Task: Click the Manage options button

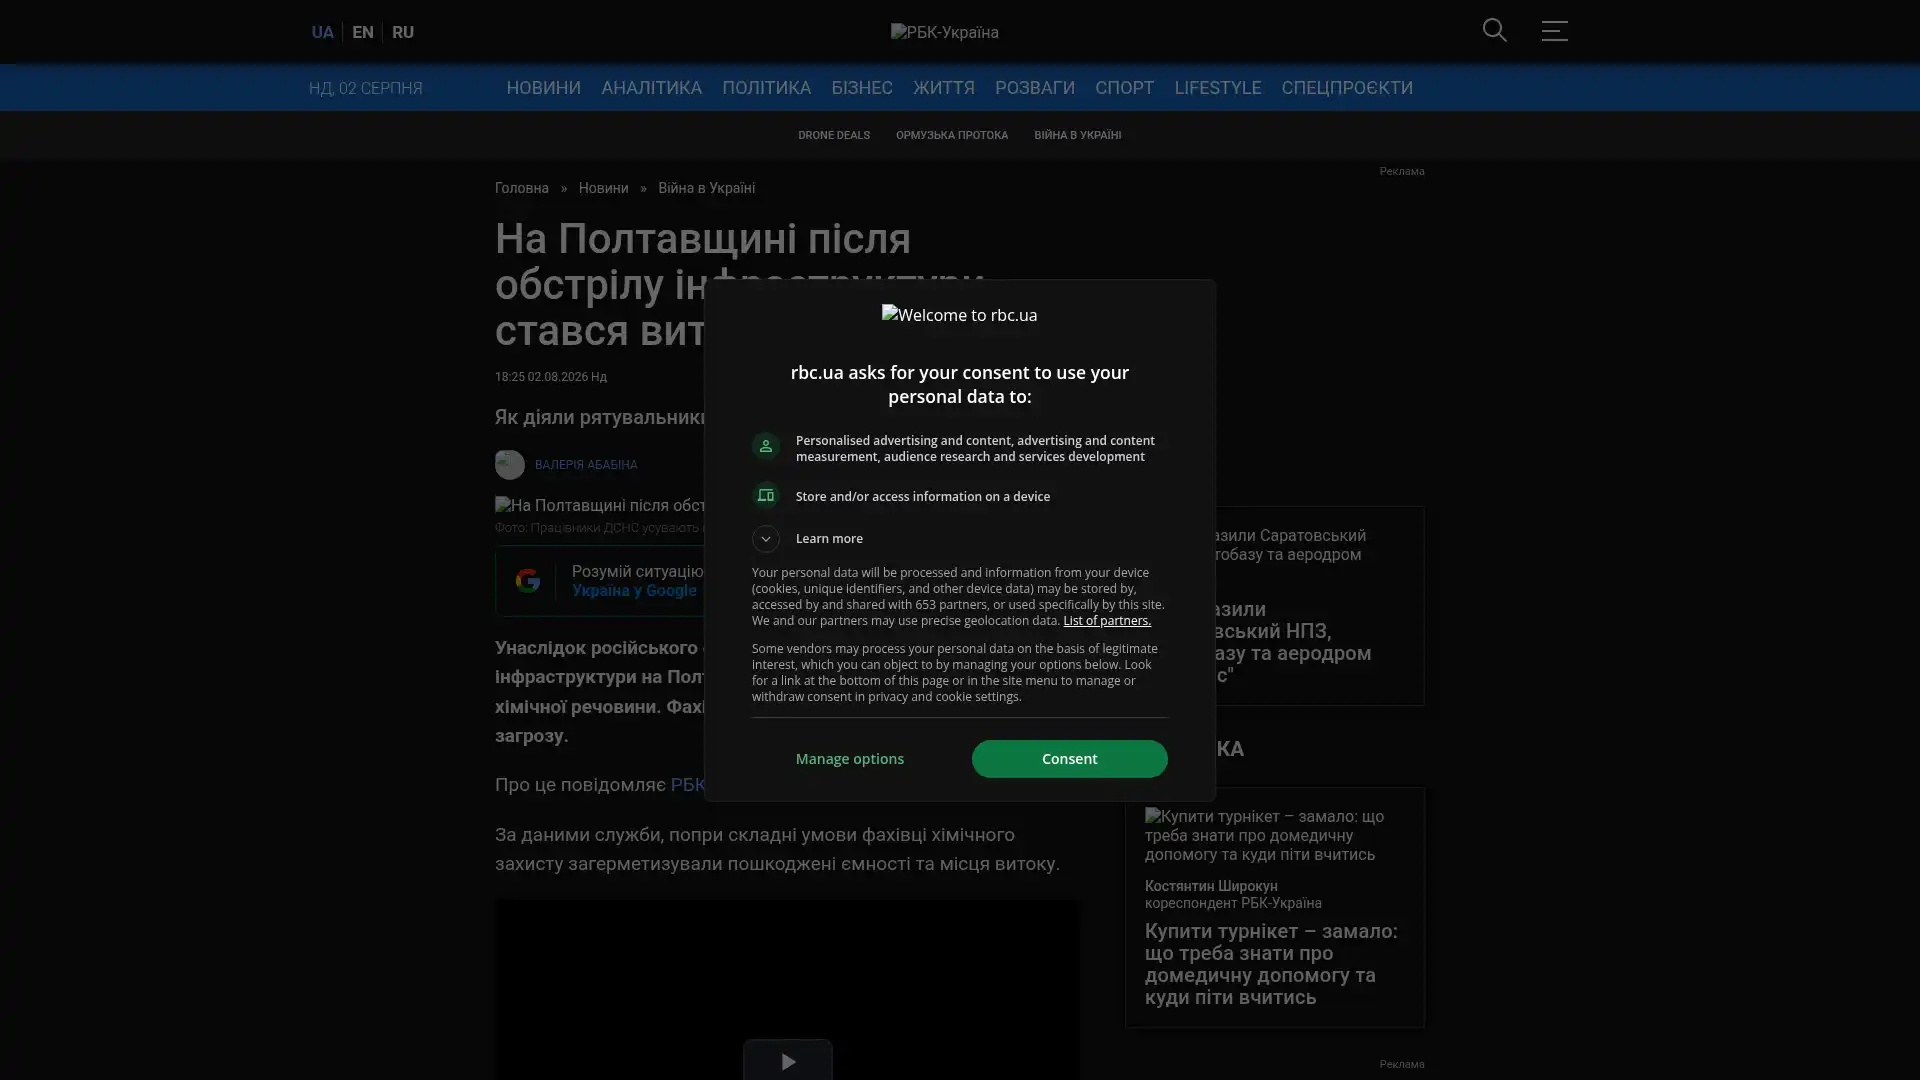Action: (x=849, y=759)
